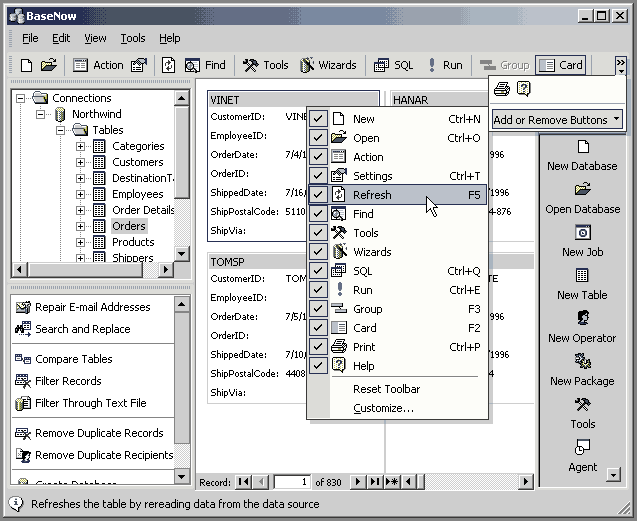Choose Customize... from the menu
Image resolution: width=637 pixels, height=521 pixels.
click(x=383, y=408)
